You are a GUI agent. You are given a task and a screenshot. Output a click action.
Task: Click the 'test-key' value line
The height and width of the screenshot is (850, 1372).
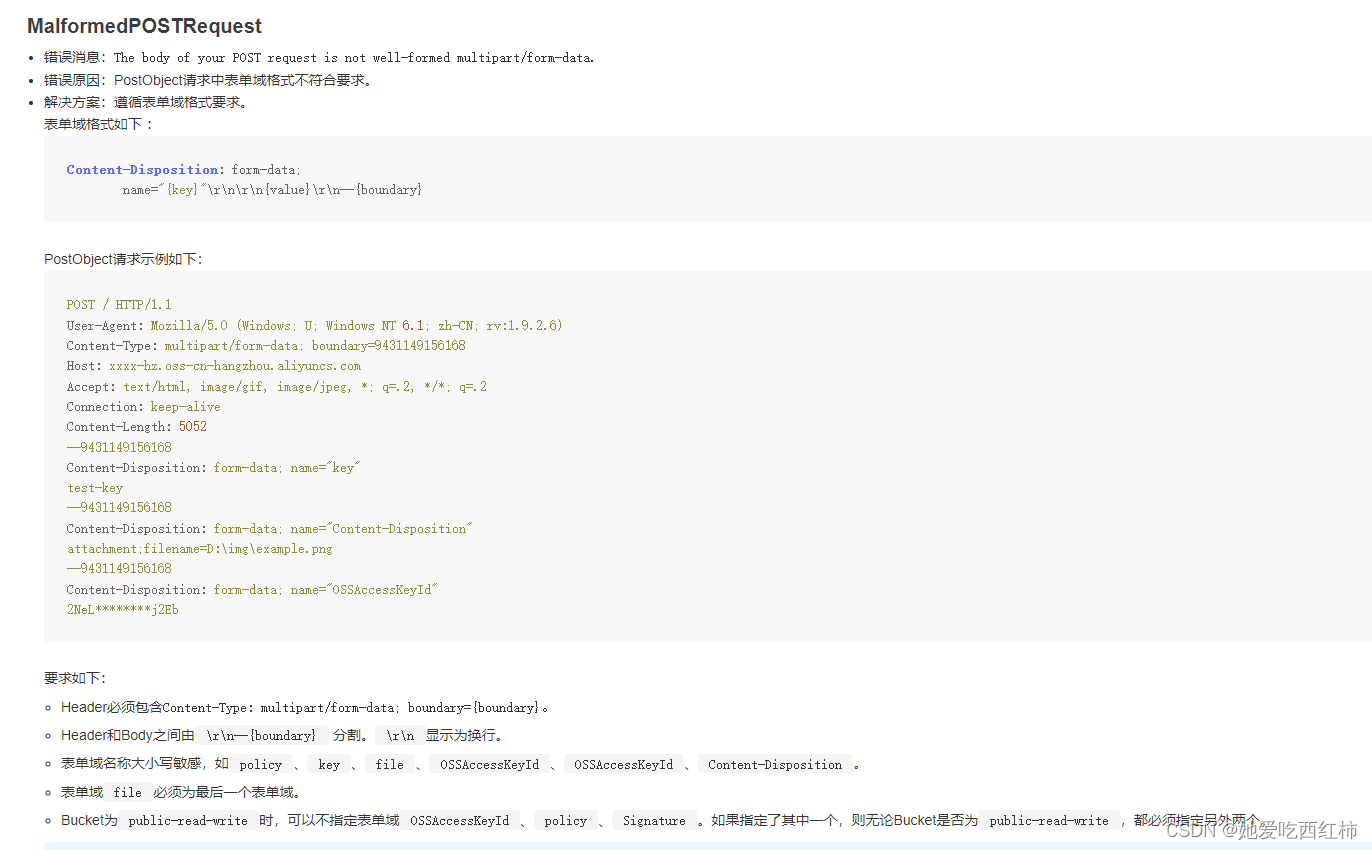click(x=95, y=488)
